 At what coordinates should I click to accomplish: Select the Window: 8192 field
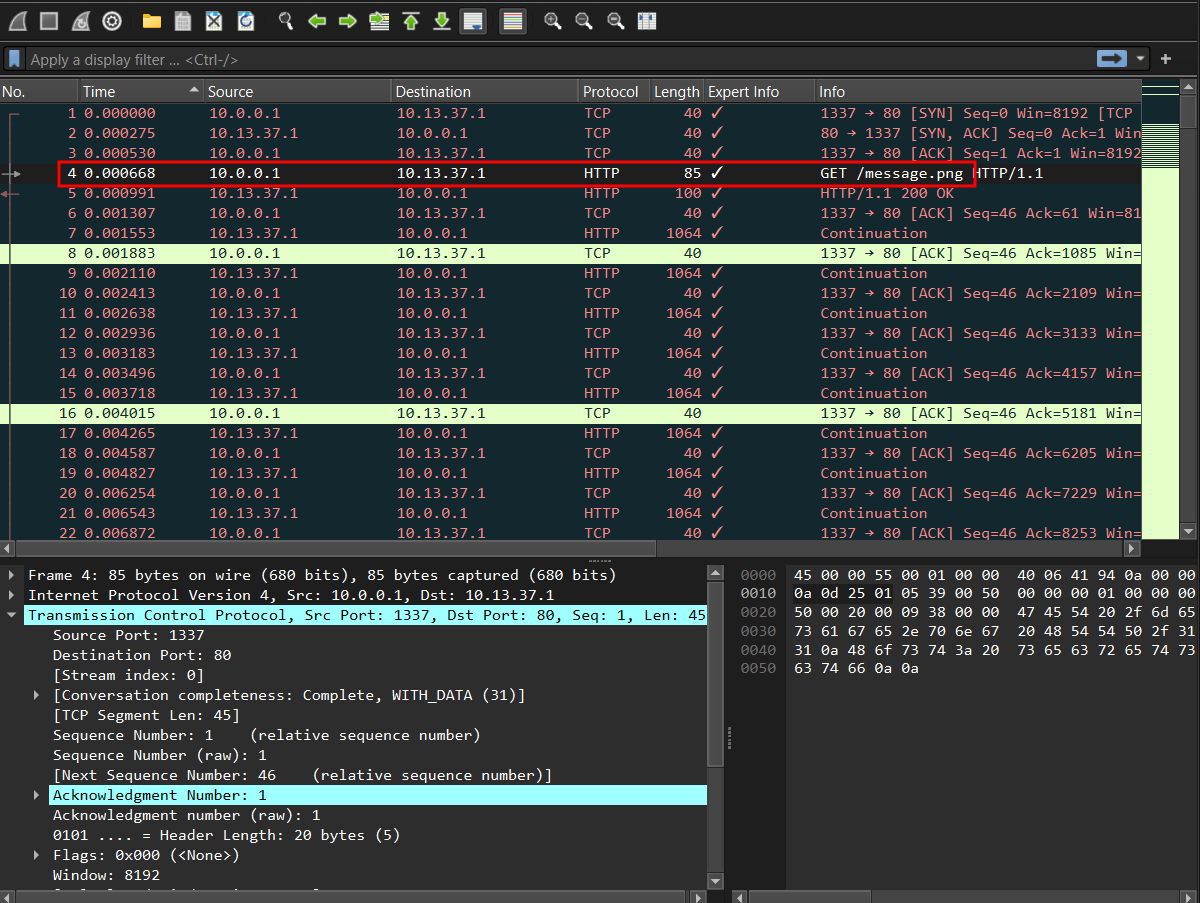click(x=106, y=875)
